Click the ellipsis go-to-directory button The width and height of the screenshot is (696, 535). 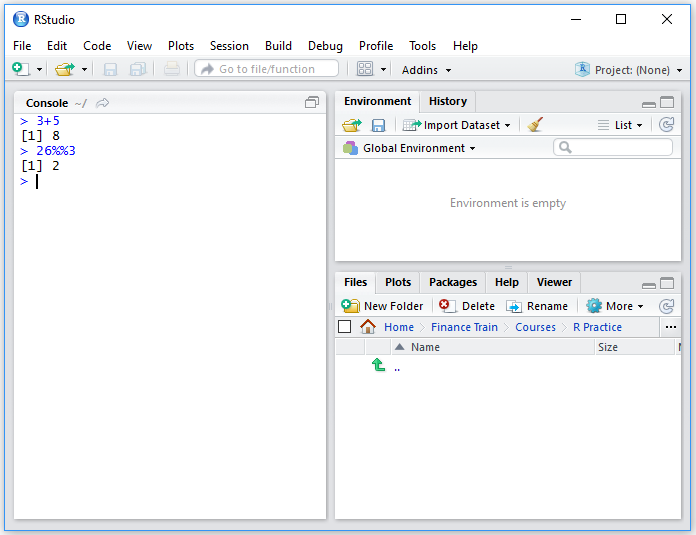671,327
